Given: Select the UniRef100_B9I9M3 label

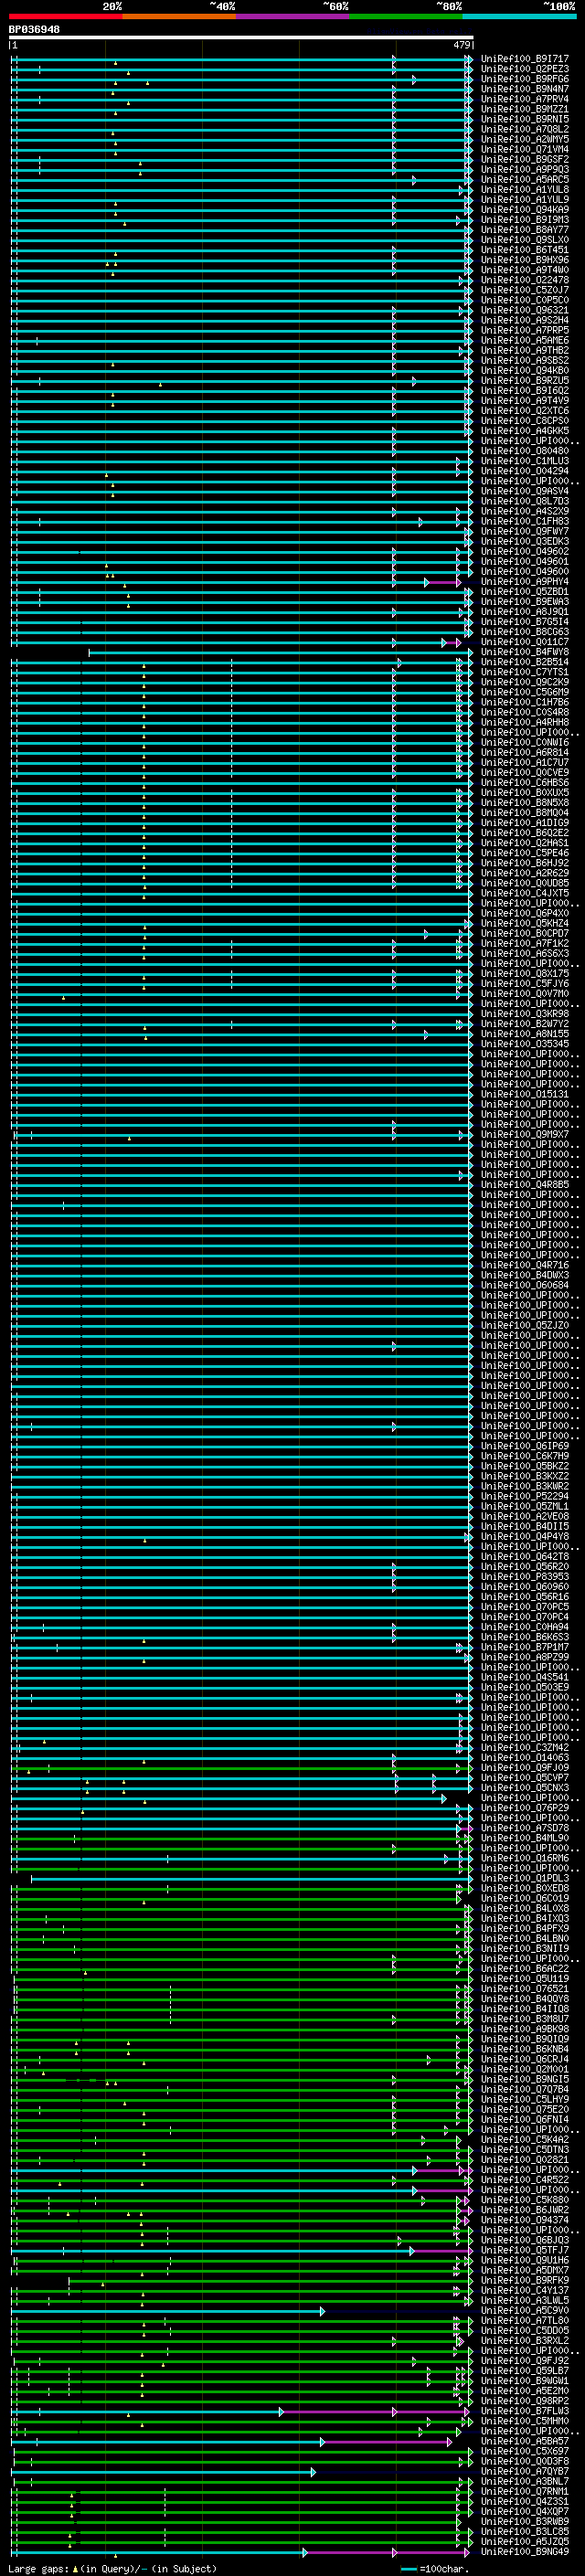Looking at the screenshot, I should point(525,220).
